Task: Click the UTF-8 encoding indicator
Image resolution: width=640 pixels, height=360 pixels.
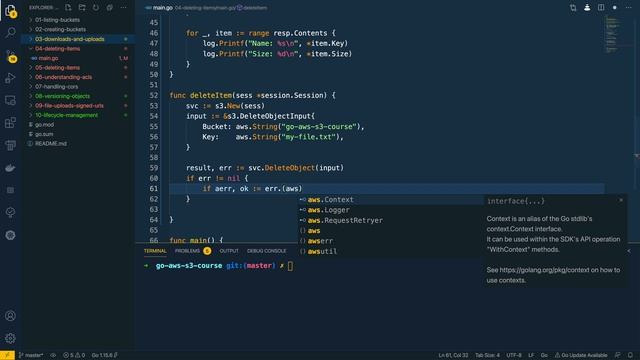Action: [x=514, y=355]
